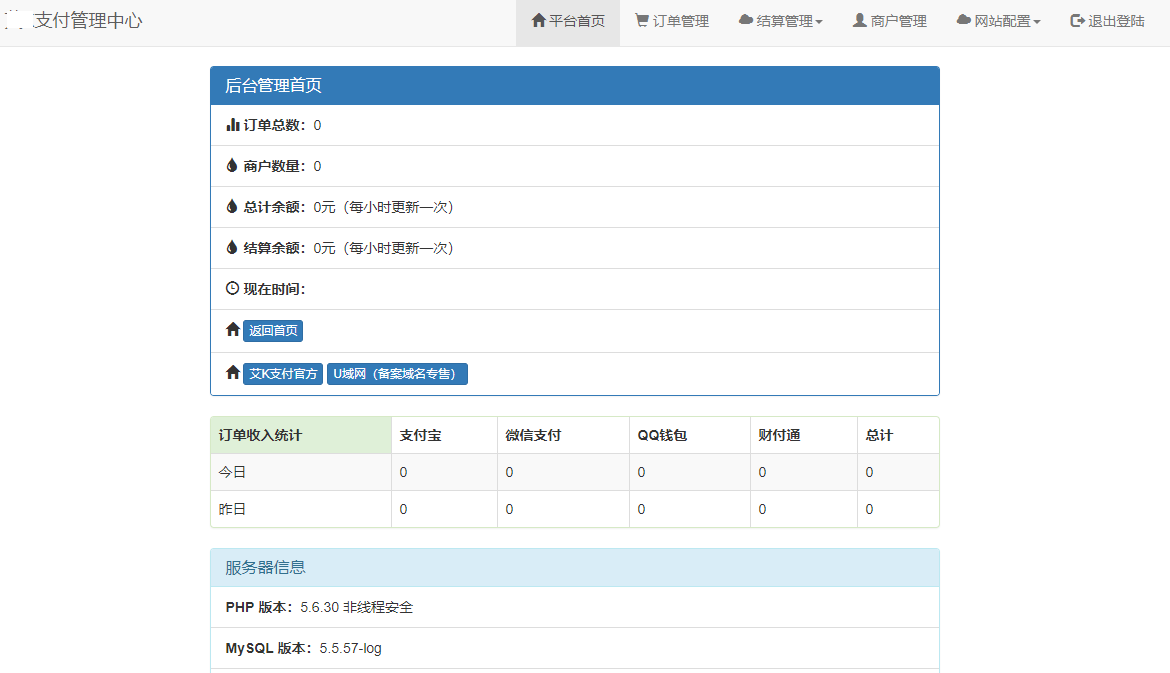The image size is (1170, 673).
Task: Click the 艾K支付官方 button
Action: tap(283, 373)
